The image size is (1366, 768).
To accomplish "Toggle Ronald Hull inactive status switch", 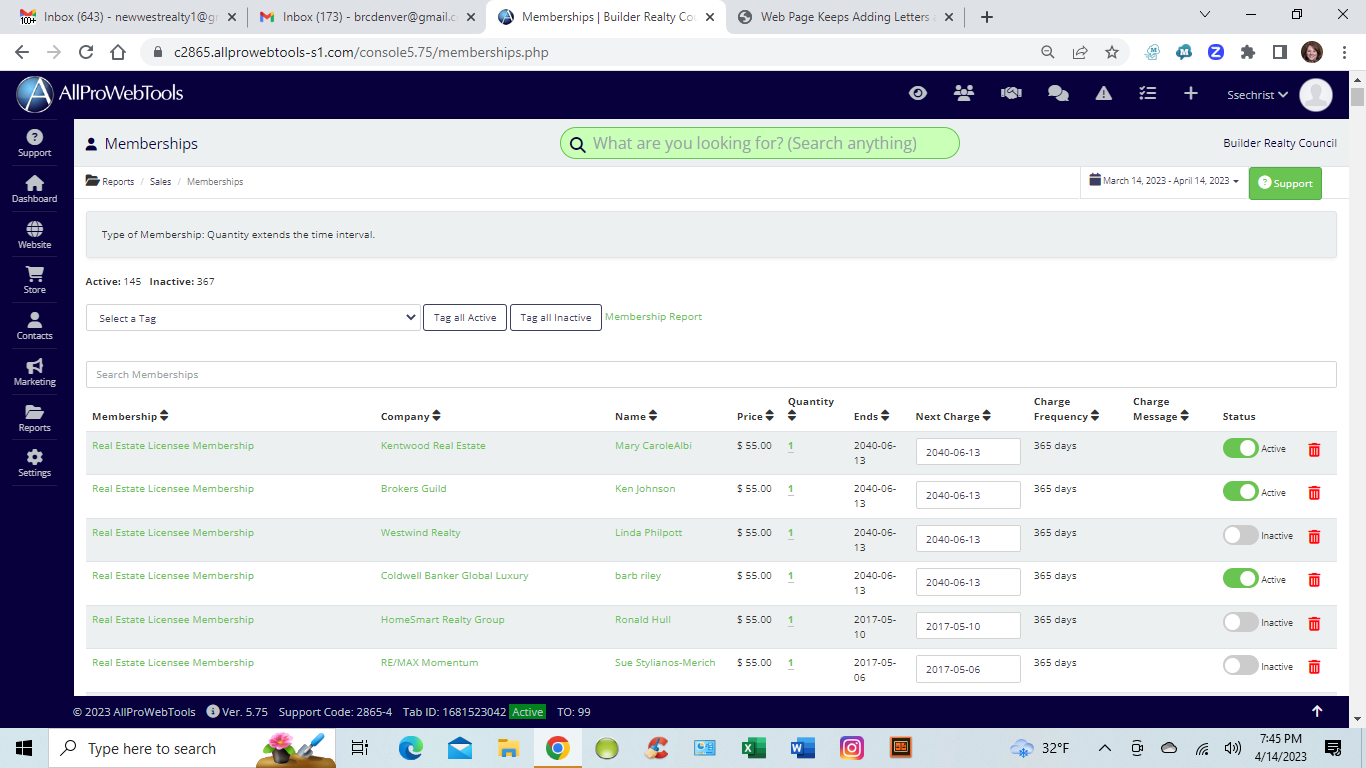I will pyautogui.click(x=1240, y=622).
